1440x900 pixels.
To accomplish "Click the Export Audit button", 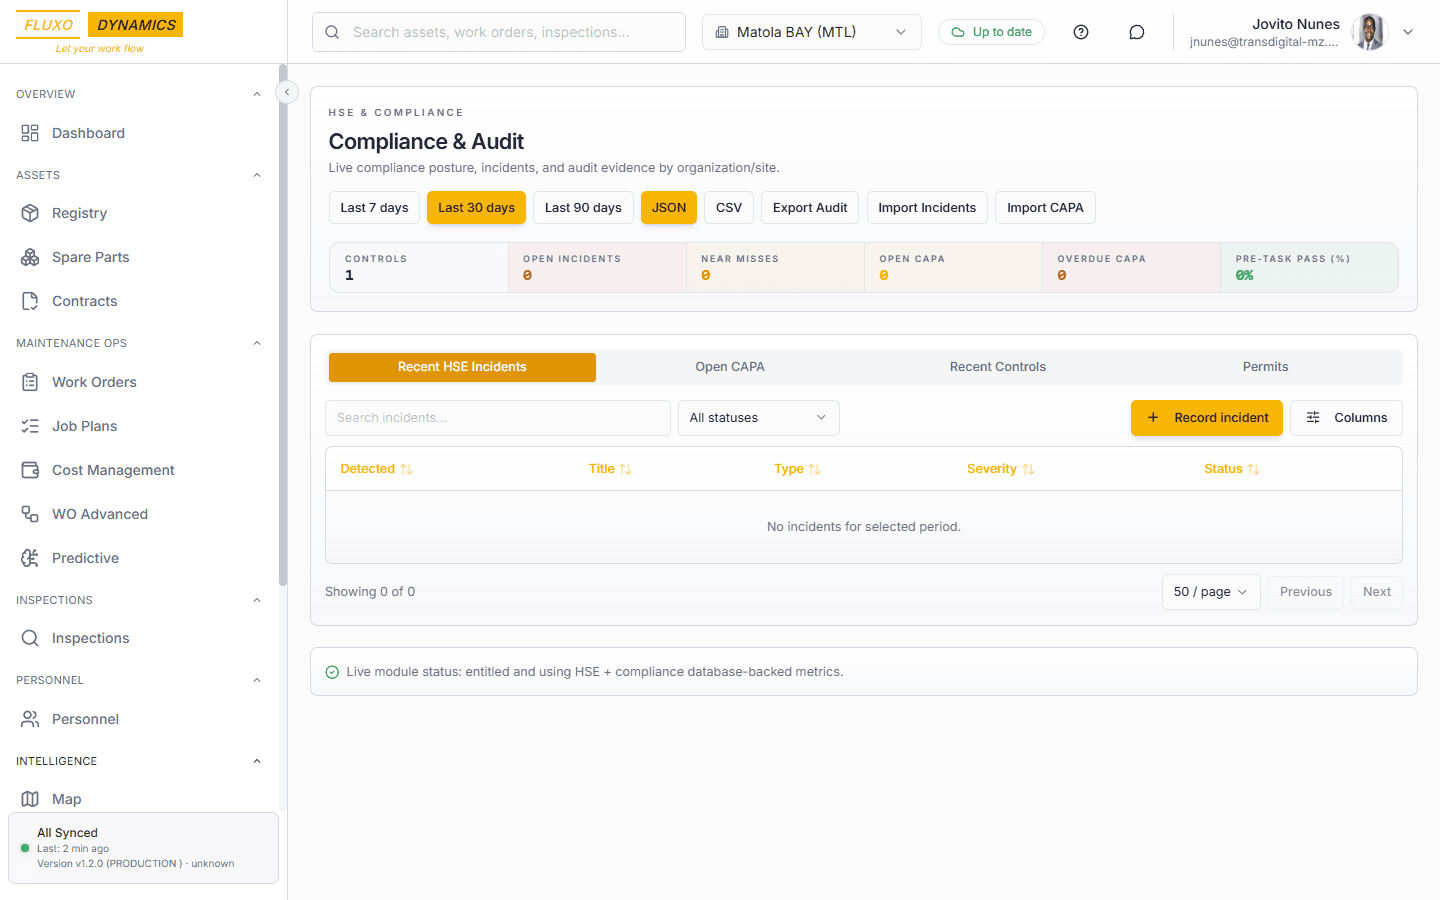I will pos(810,208).
